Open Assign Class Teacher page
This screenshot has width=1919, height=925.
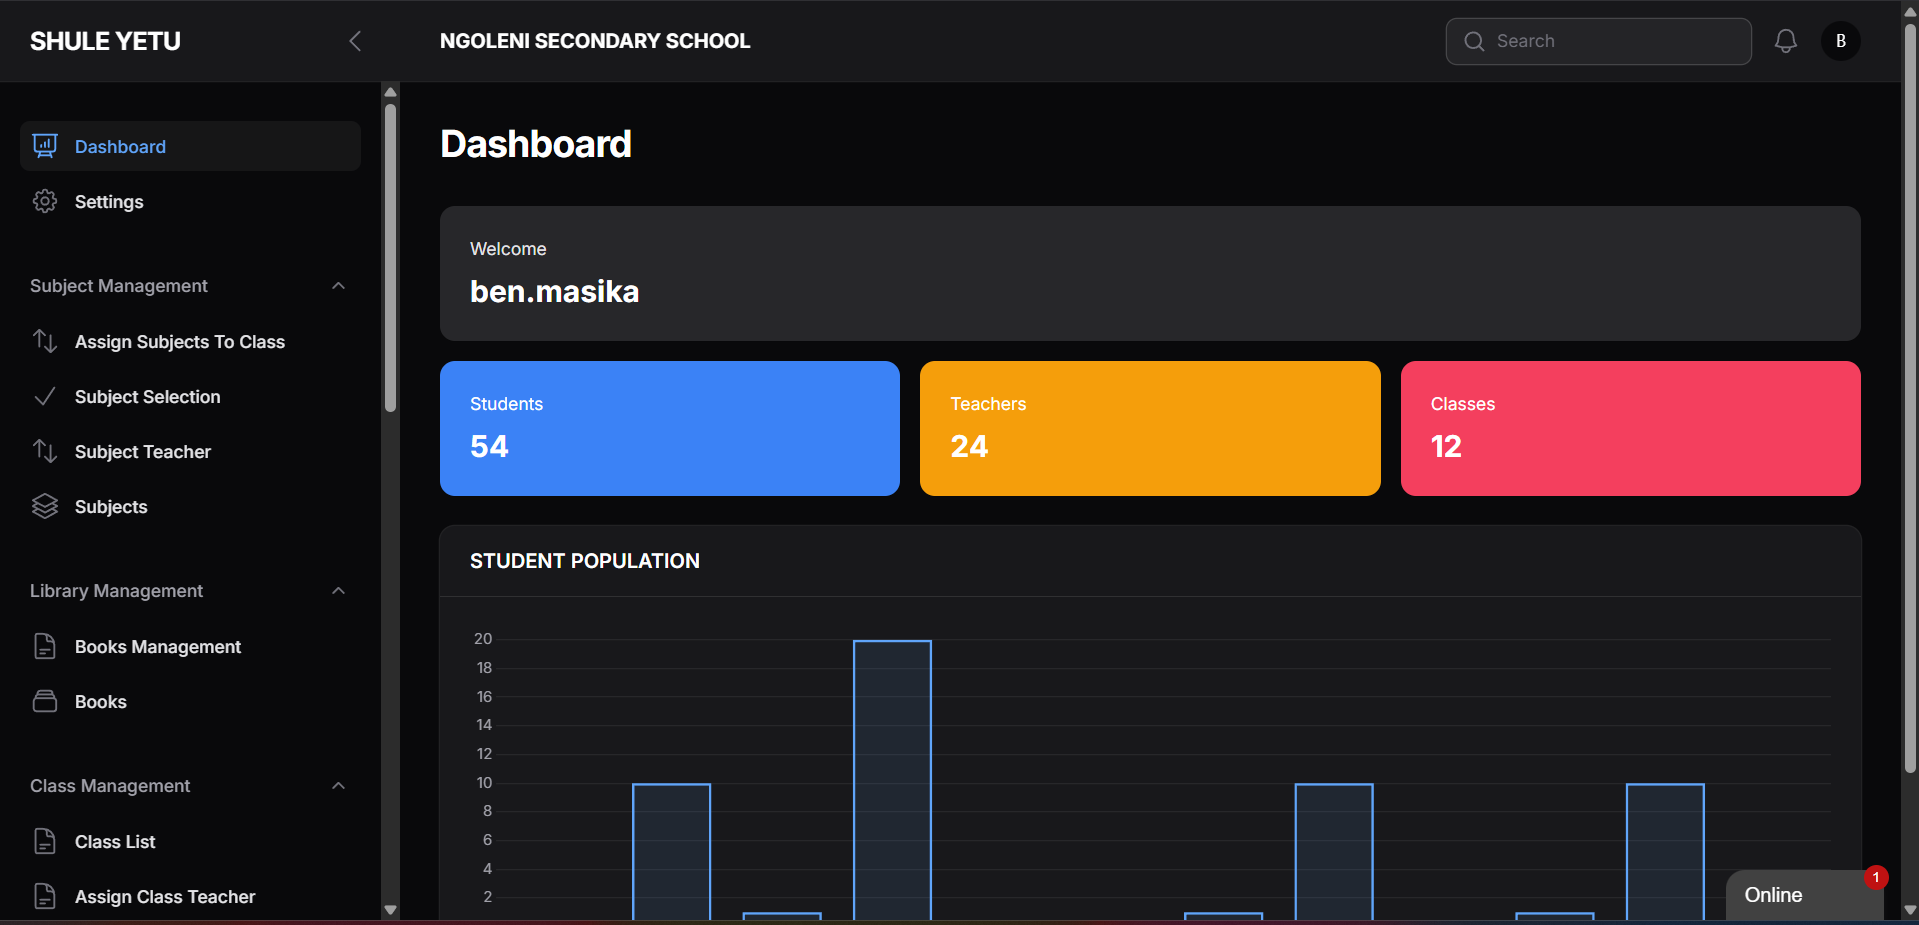(x=164, y=897)
